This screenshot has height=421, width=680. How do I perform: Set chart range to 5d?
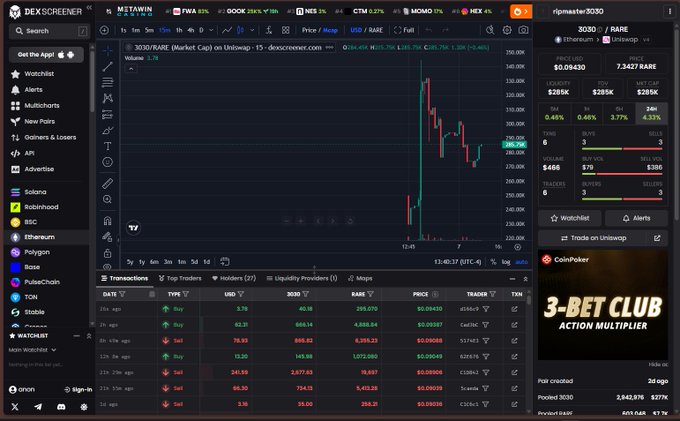pyautogui.click(x=194, y=262)
